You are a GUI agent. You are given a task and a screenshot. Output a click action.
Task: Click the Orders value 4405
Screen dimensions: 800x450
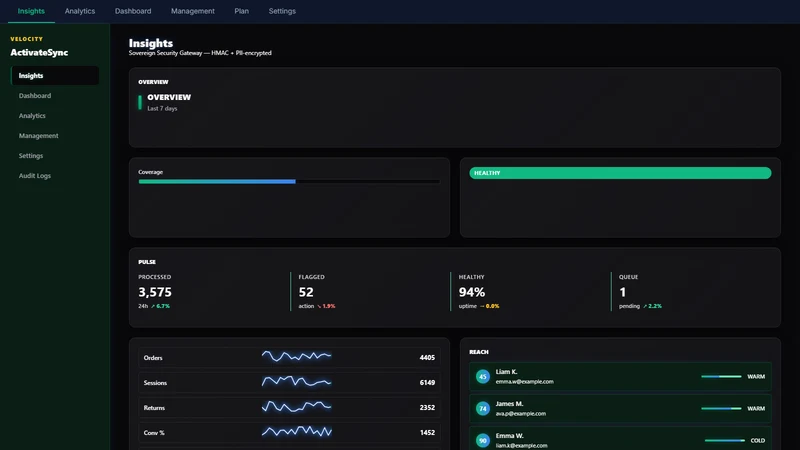tap(427, 358)
